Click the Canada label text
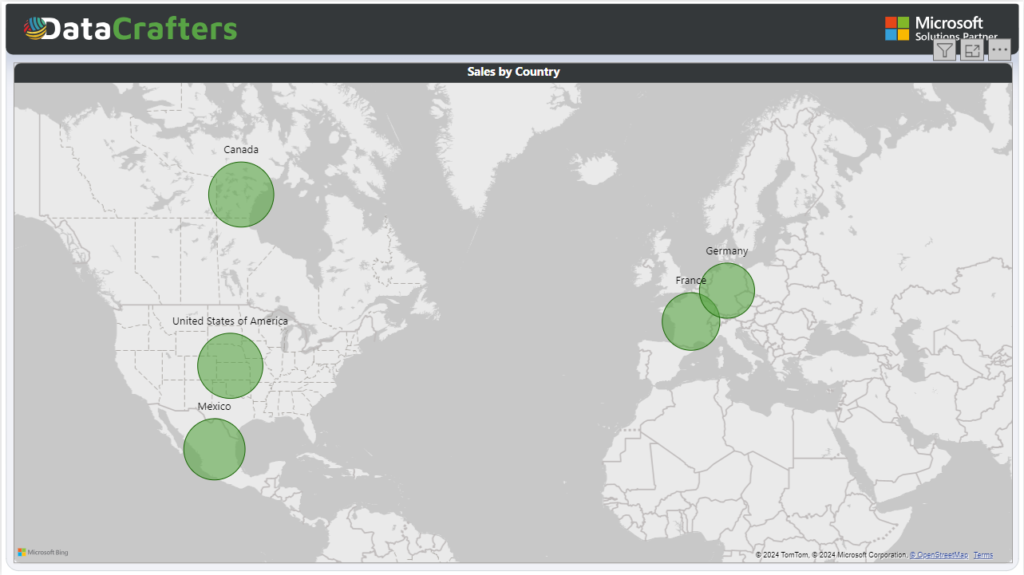This screenshot has height=575, width=1024. [241, 150]
